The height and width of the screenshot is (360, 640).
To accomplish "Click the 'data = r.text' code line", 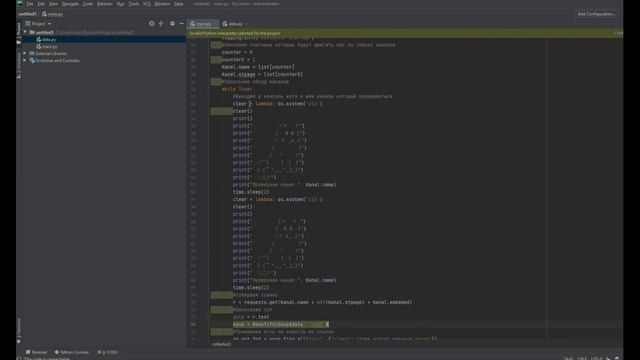I will pos(251,317).
